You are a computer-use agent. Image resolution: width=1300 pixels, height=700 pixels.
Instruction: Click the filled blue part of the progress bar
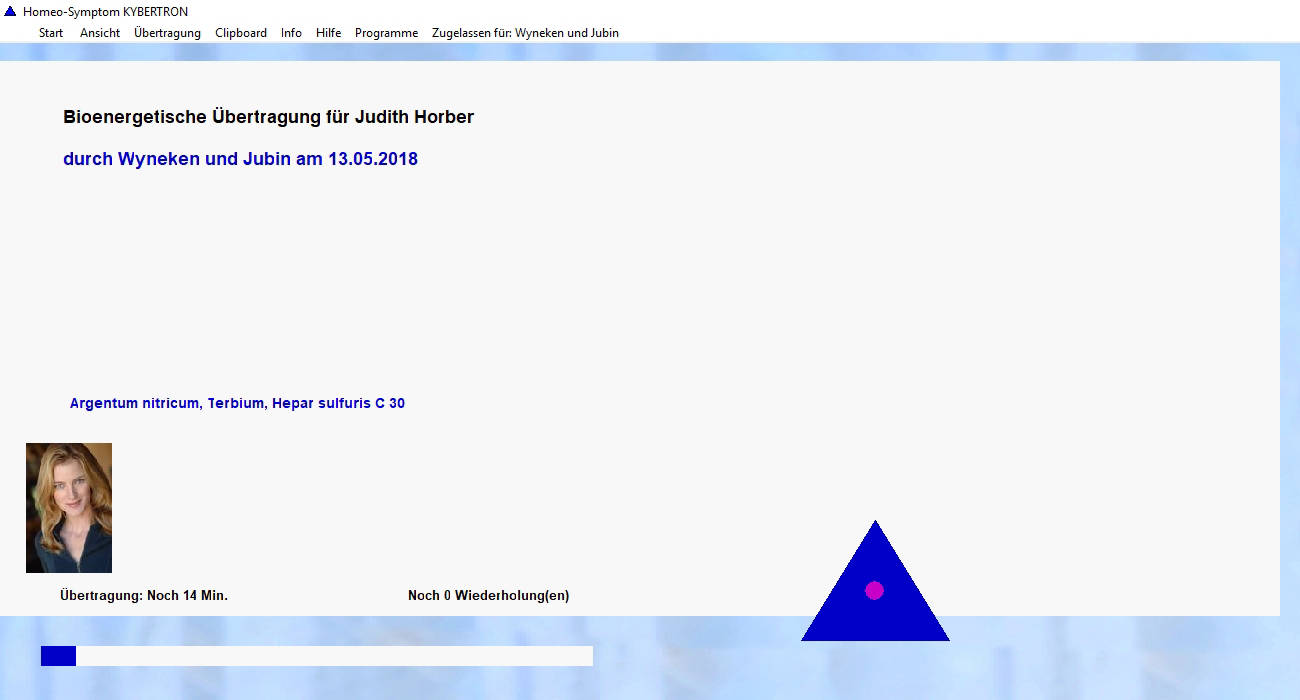pyautogui.click(x=58, y=656)
